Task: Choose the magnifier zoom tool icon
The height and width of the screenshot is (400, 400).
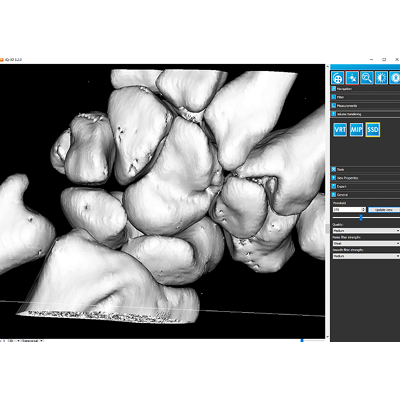Action: (x=367, y=78)
